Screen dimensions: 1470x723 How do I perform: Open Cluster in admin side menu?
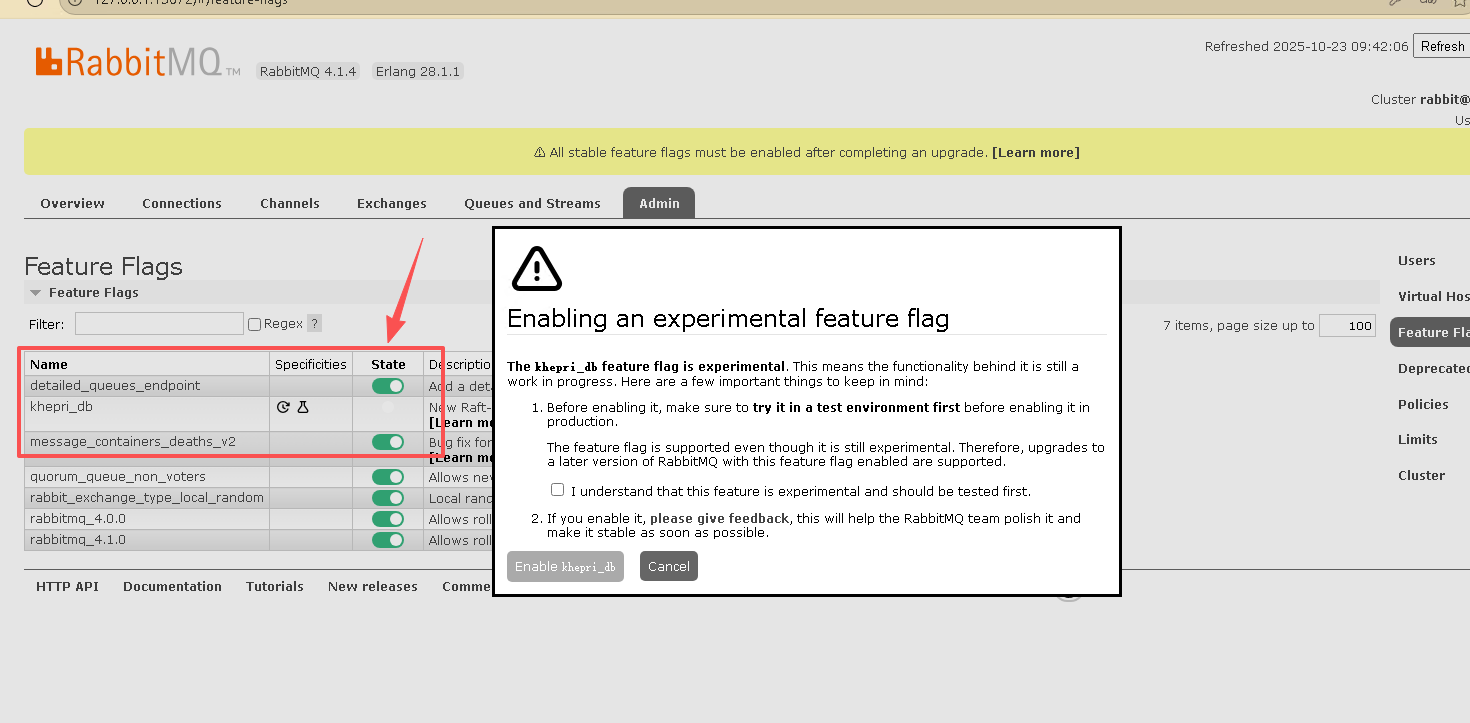tap(1421, 476)
